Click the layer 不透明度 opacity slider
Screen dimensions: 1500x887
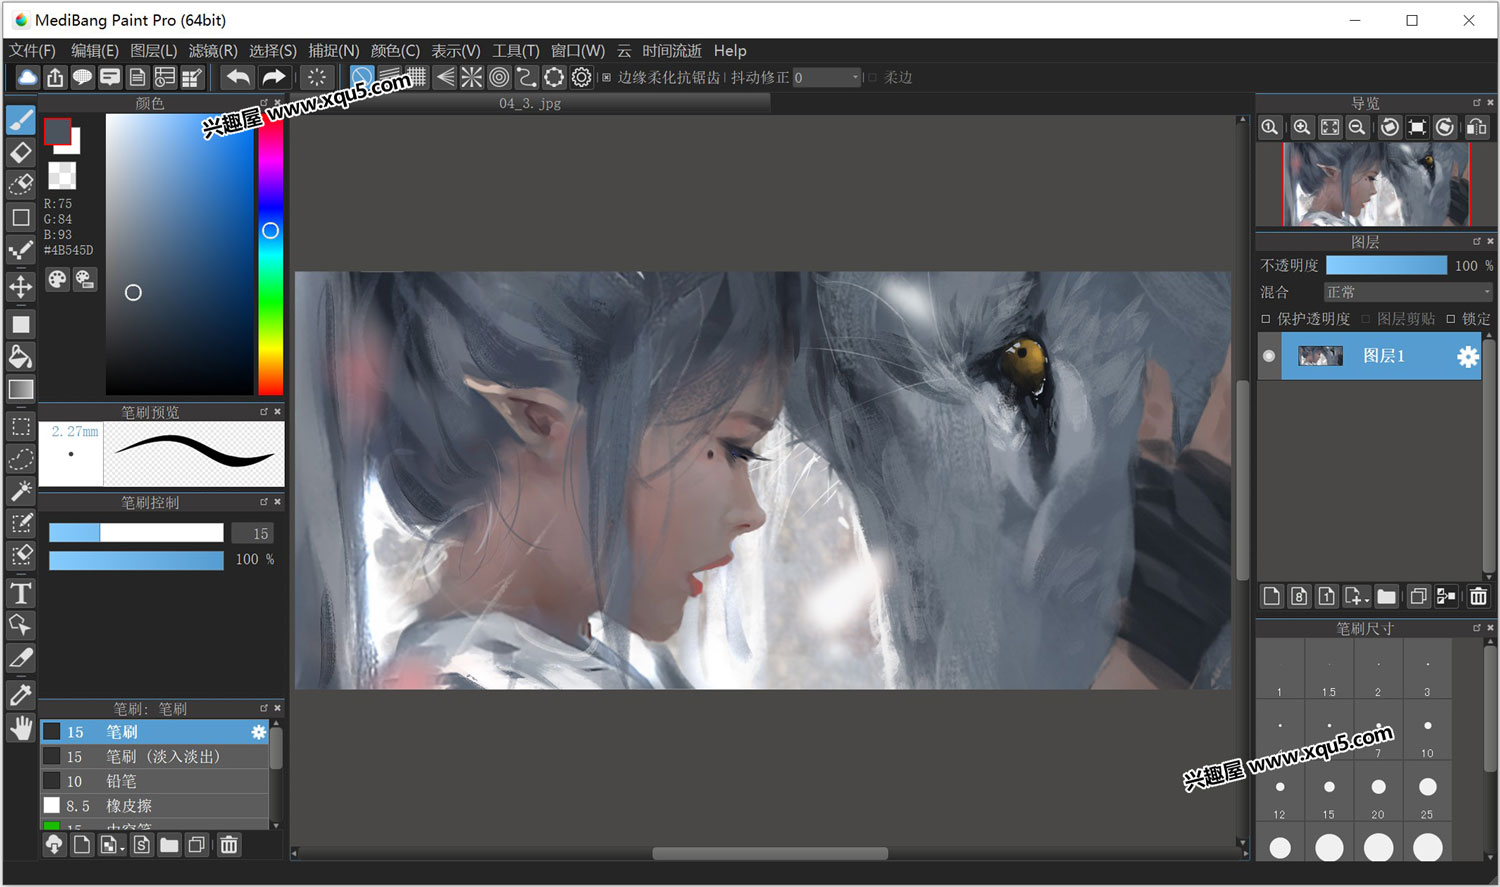tap(1386, 265)
